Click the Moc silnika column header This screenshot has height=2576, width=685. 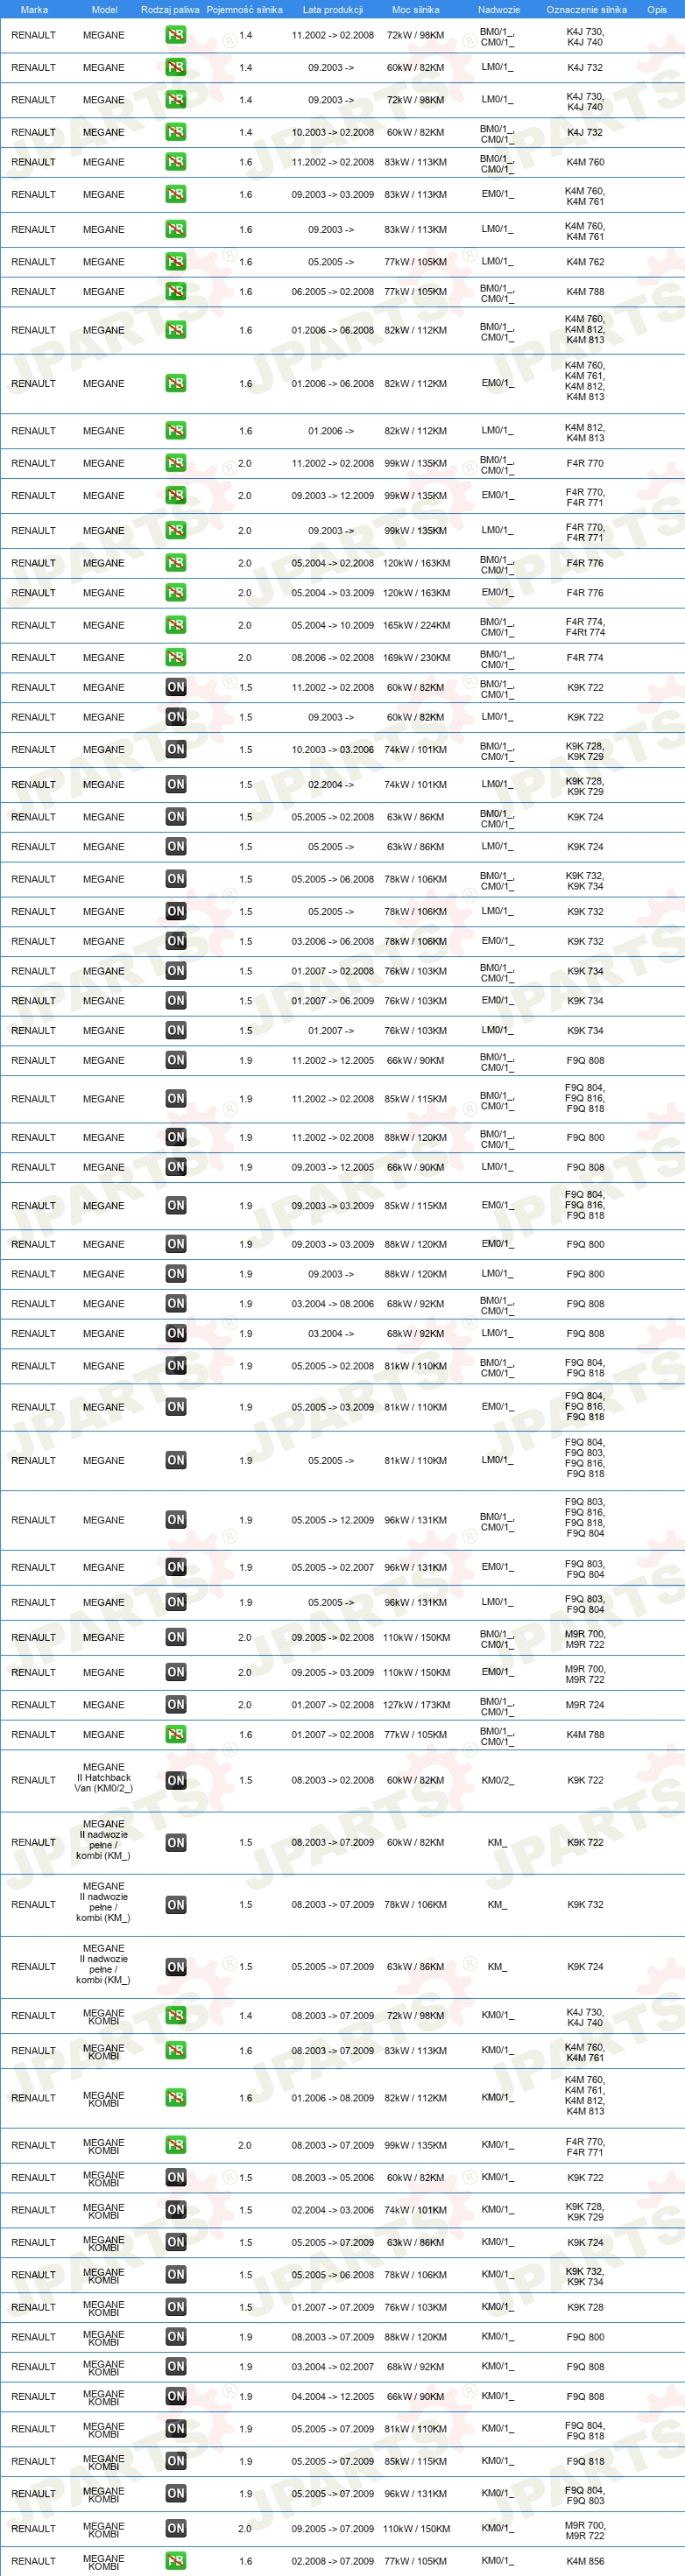416,10
